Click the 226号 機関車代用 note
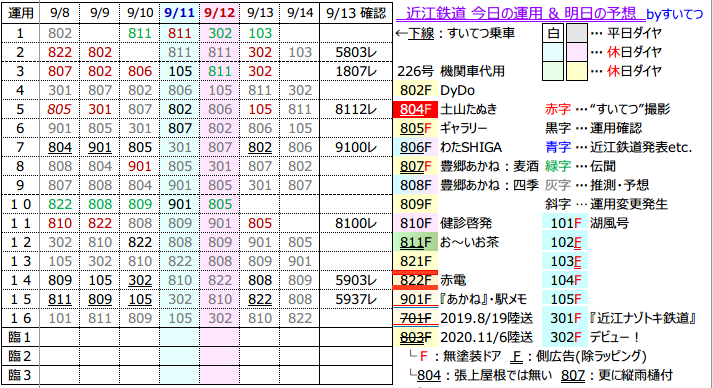This screenshot has height=388, width=713. [451, 71]
